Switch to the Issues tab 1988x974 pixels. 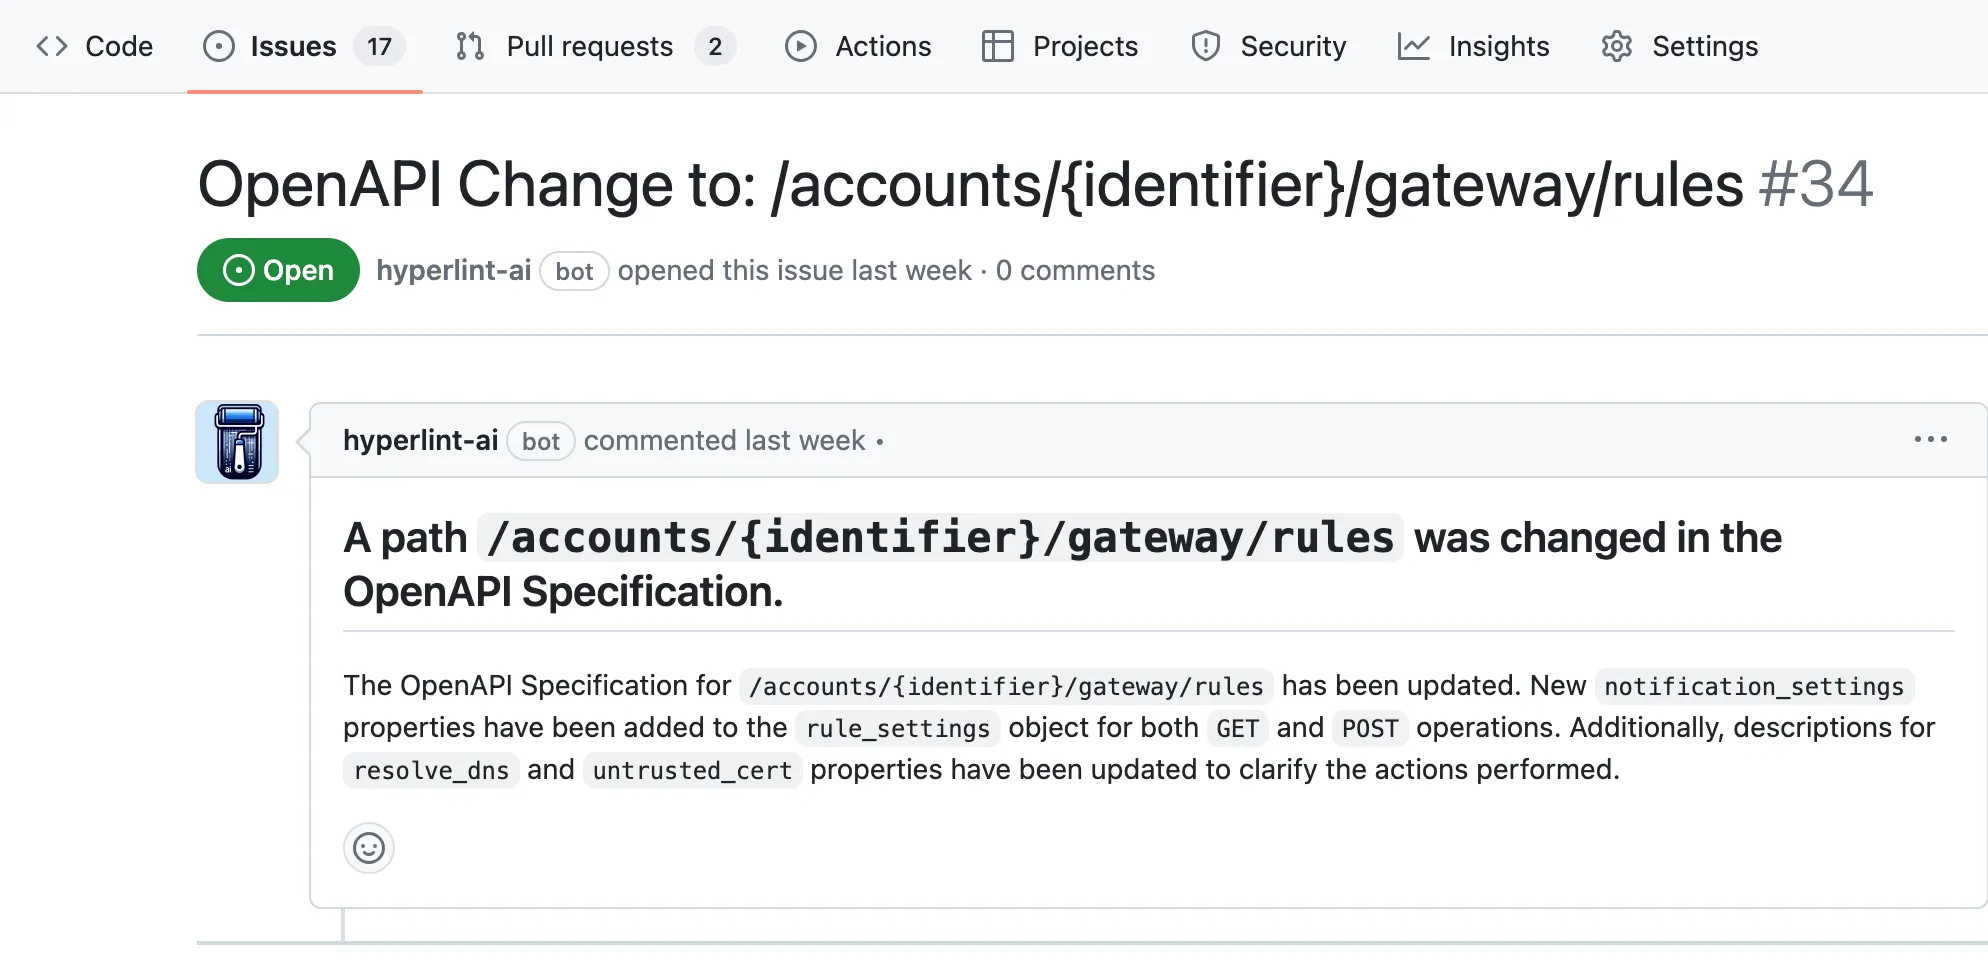292,46
